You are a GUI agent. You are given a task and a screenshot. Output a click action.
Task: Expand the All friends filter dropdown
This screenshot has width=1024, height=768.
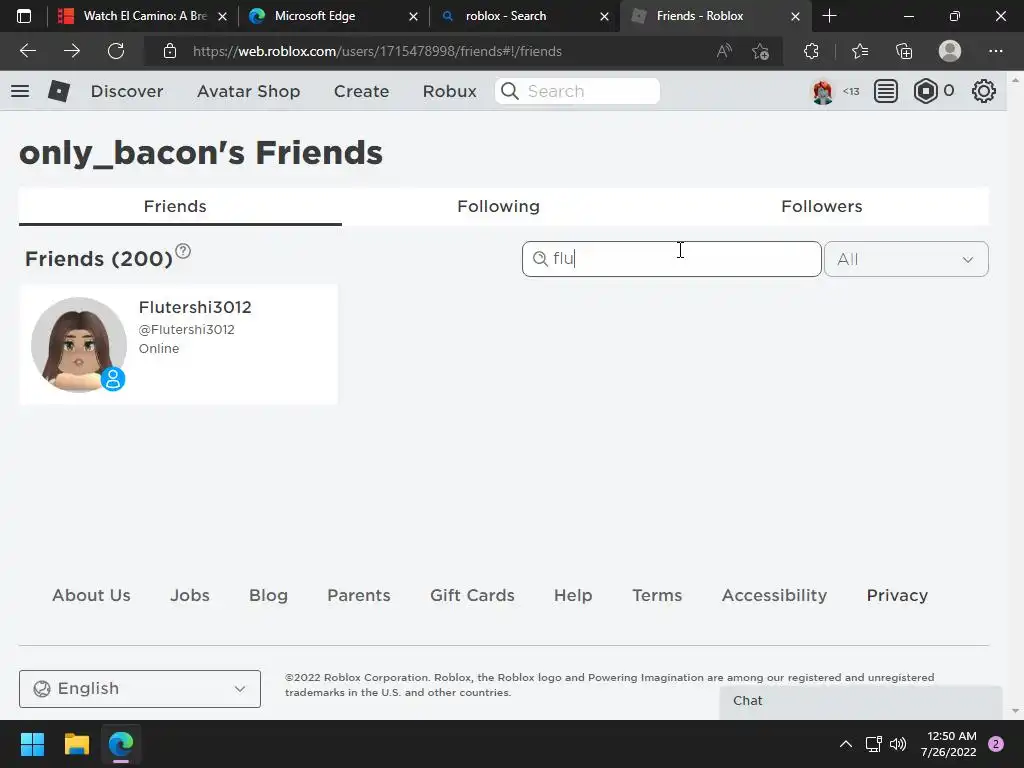[906, 259]
